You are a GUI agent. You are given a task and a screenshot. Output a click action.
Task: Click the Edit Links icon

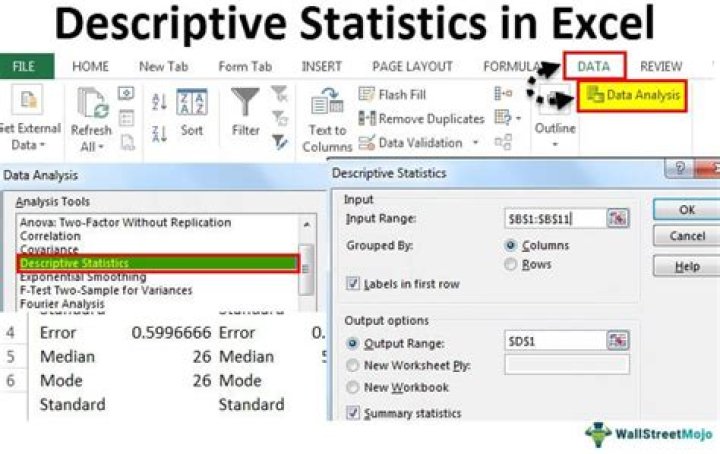[x=127, y=142]
